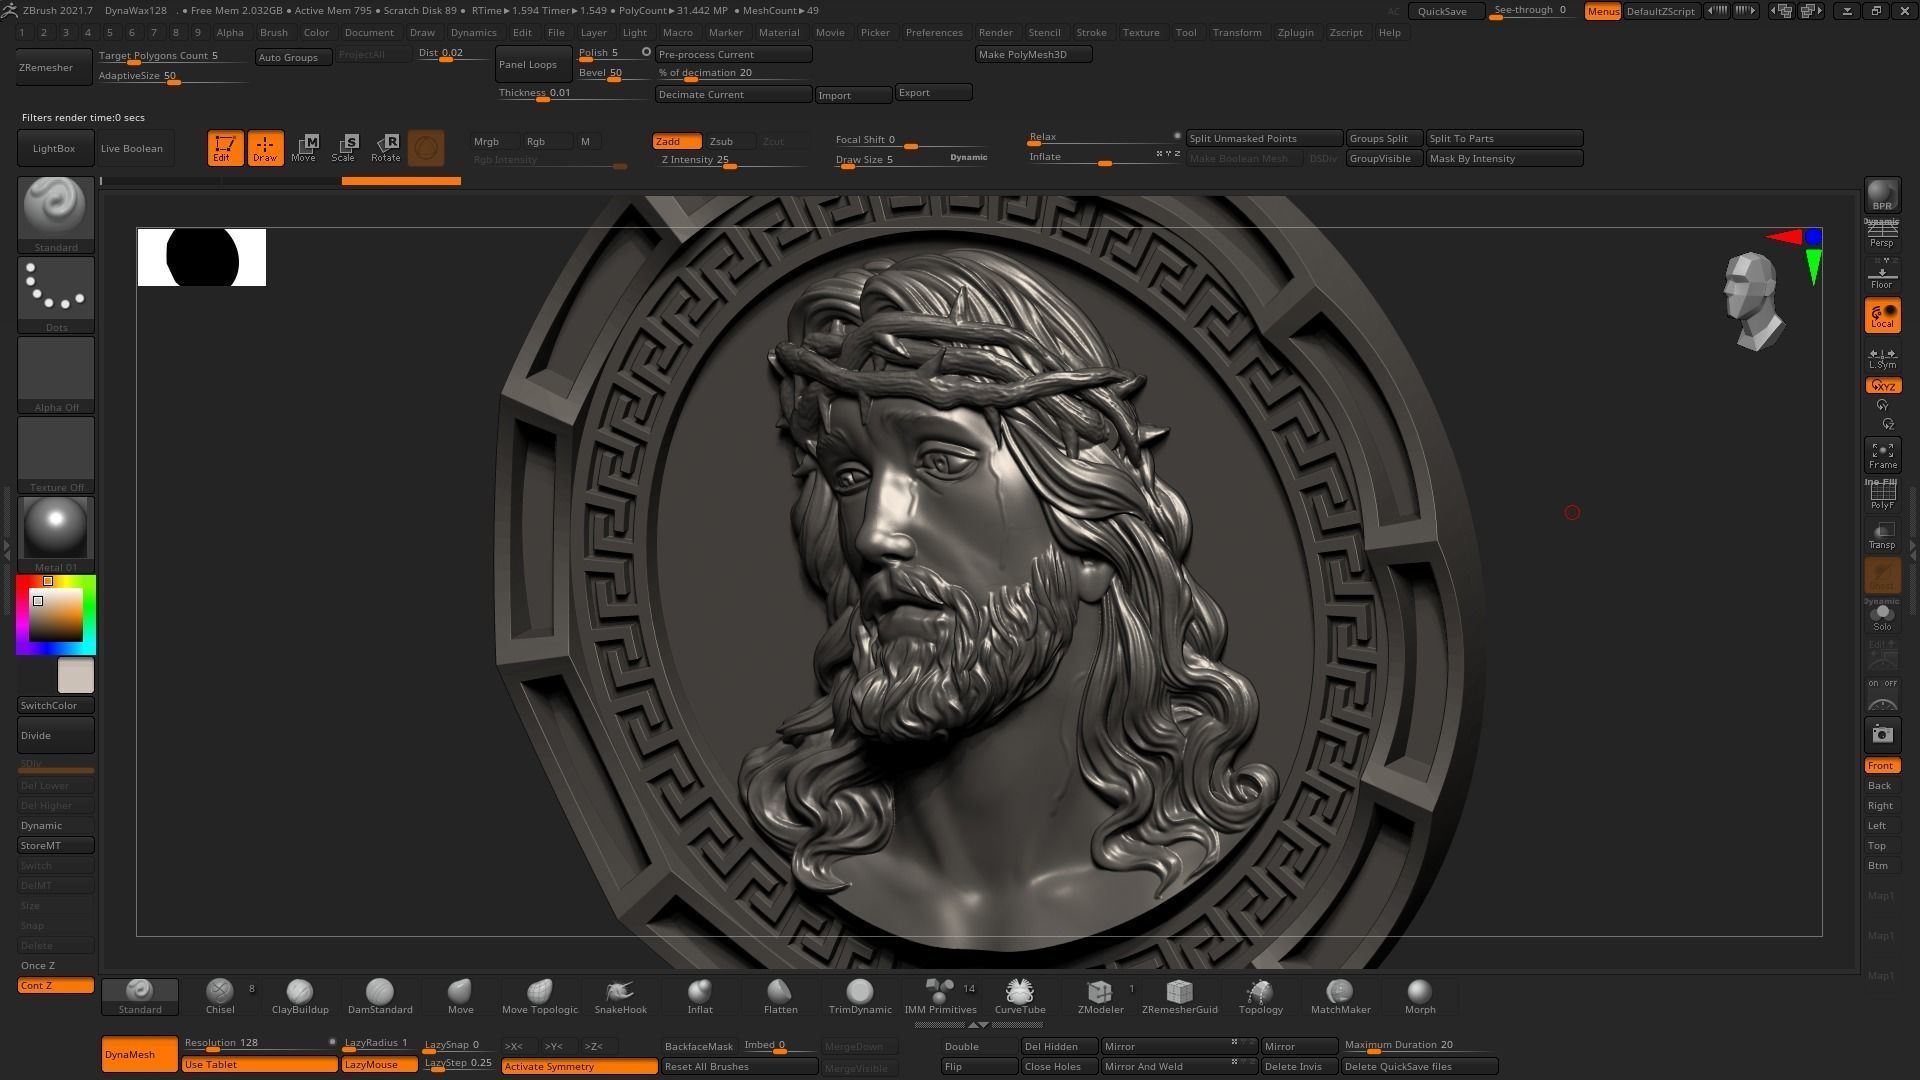Choose the SnakeHook brush
Screen dimensions: 1920x1080
pyautogui.click(x=620, y=996)
